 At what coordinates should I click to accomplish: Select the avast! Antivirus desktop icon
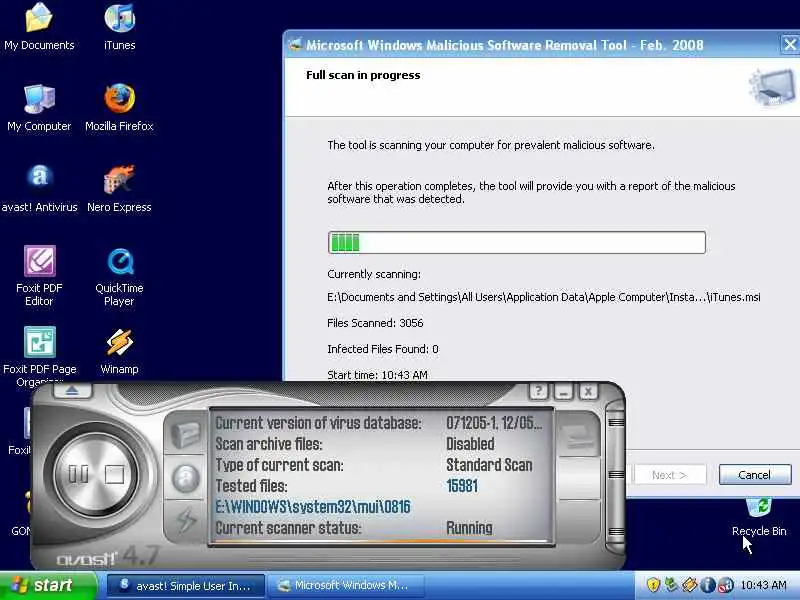point(39,189)
